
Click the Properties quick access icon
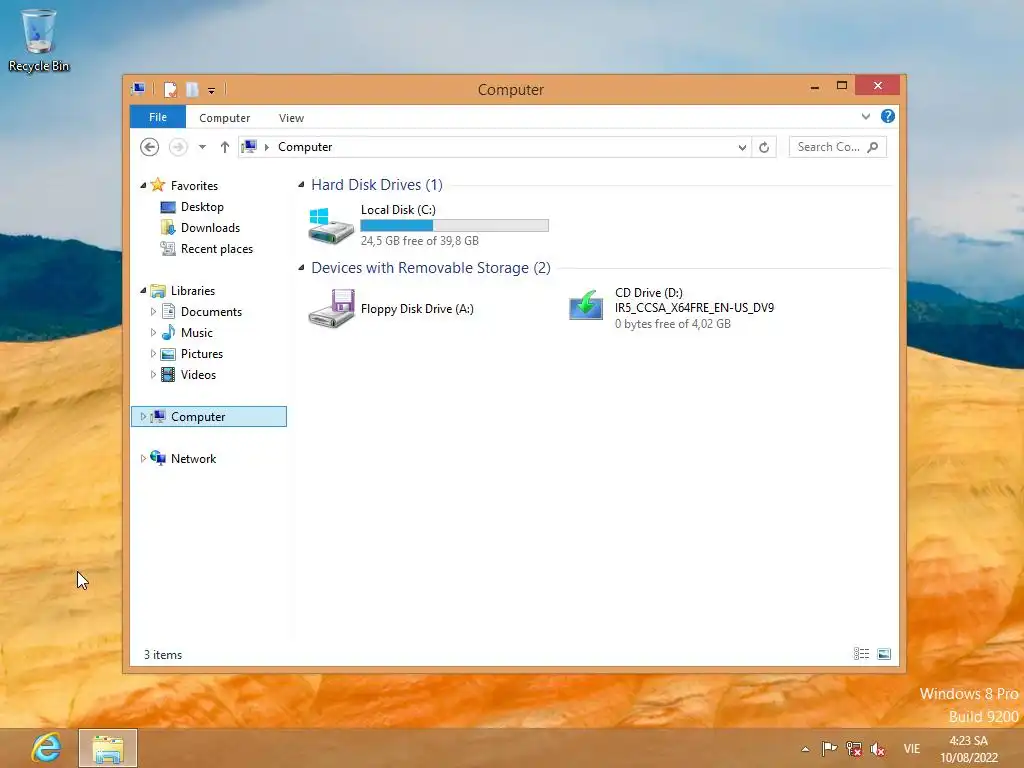170,89
